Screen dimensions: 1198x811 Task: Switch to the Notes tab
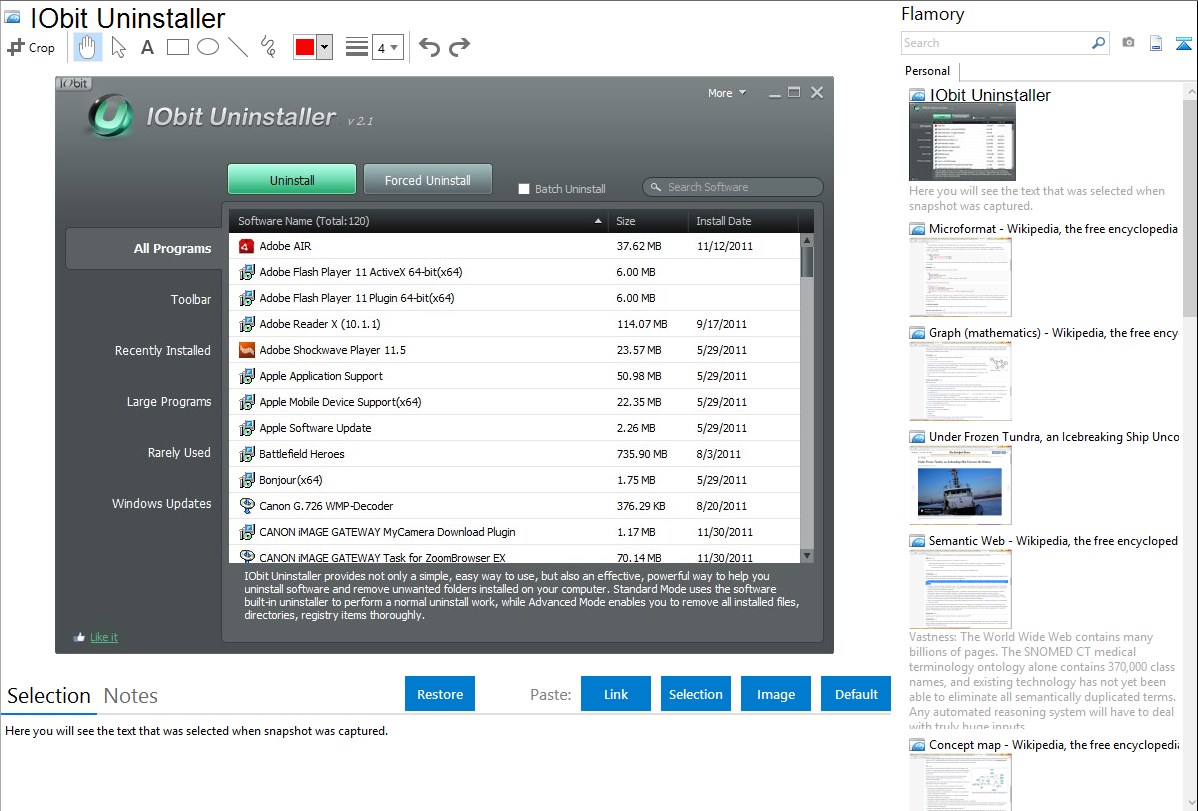coord(131,696)
